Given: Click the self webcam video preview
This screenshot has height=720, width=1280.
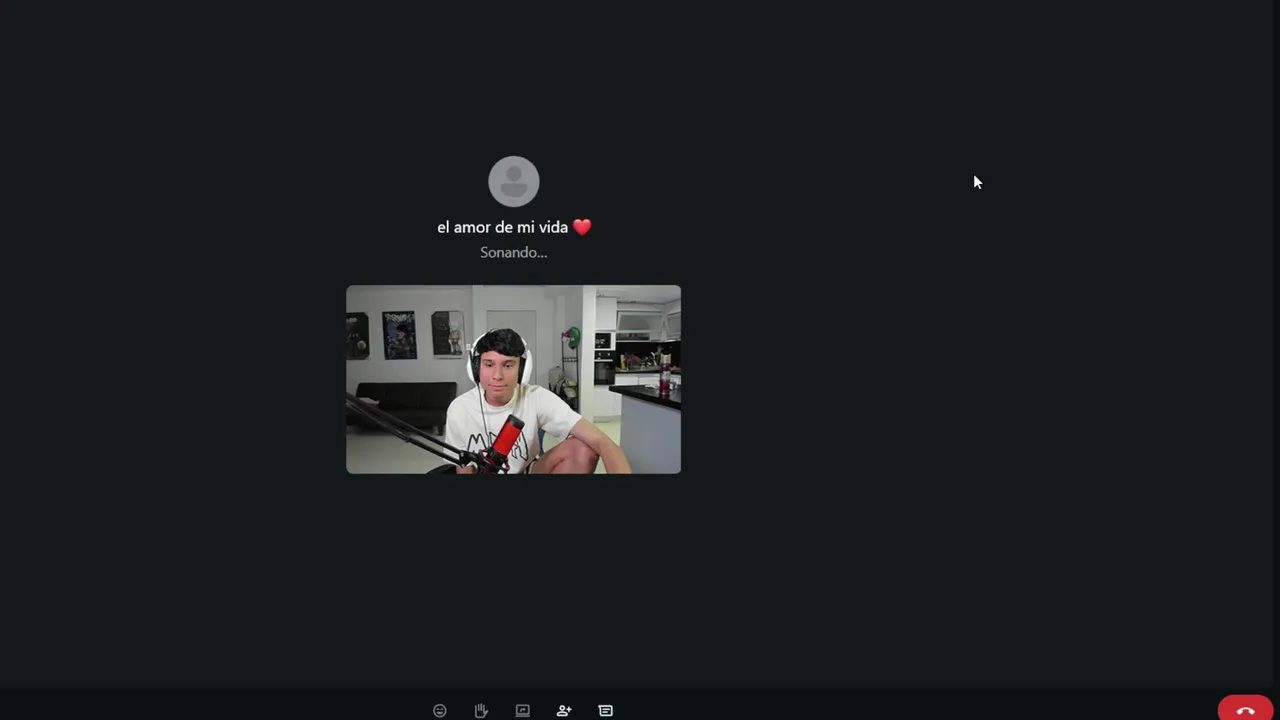Looking at the screenshot, I should tap(513, 379).
